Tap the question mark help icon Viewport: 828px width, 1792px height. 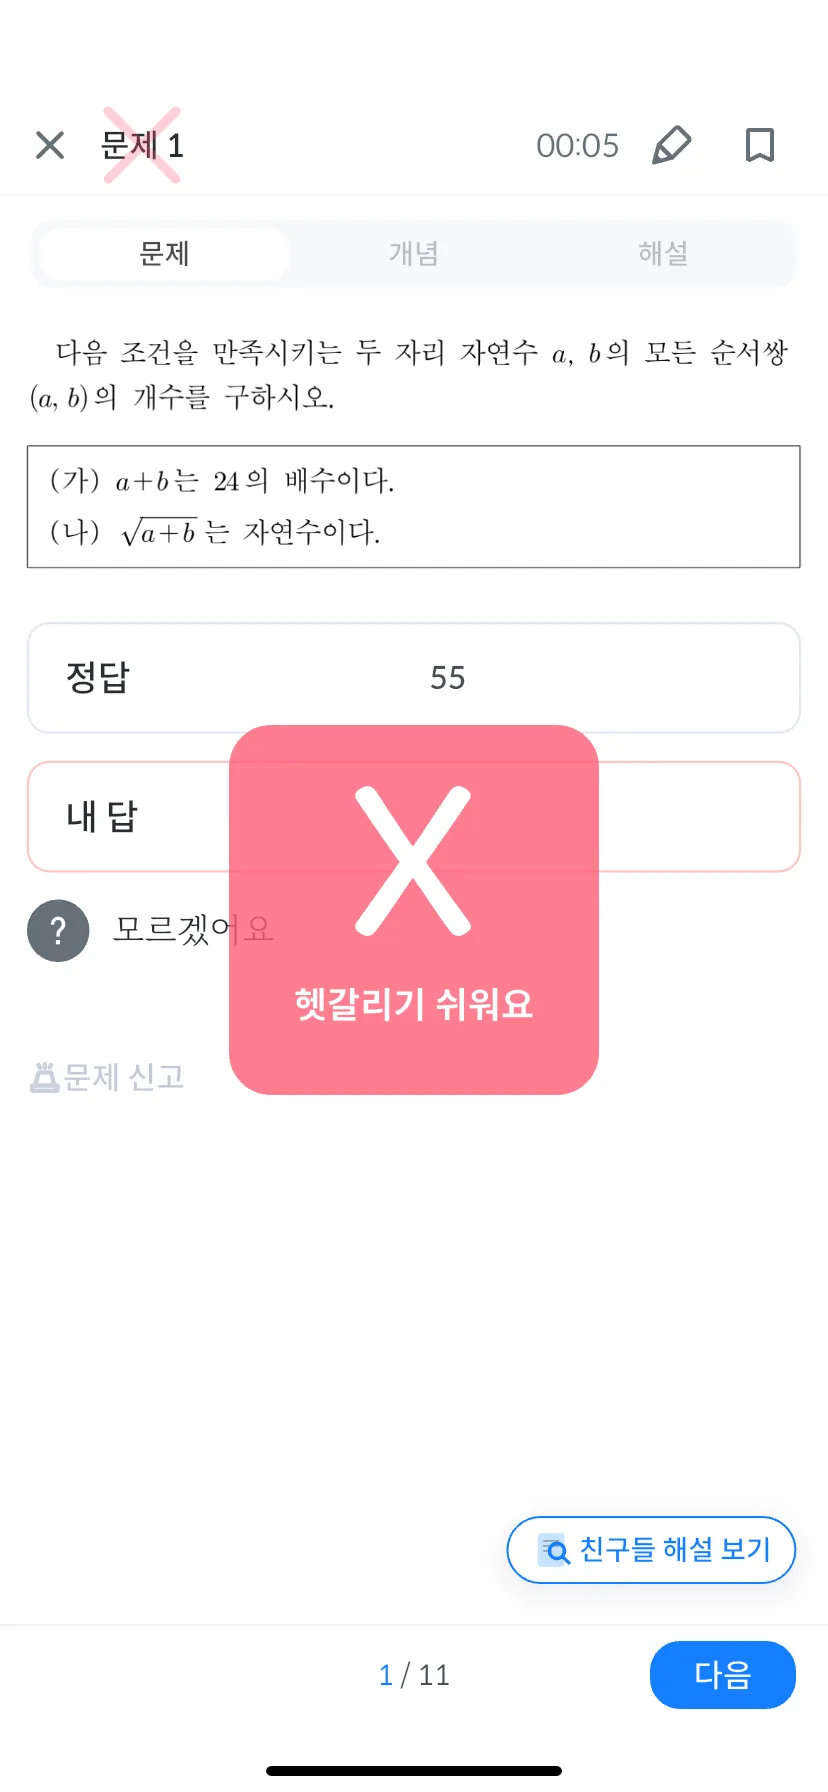coord(58,930)
